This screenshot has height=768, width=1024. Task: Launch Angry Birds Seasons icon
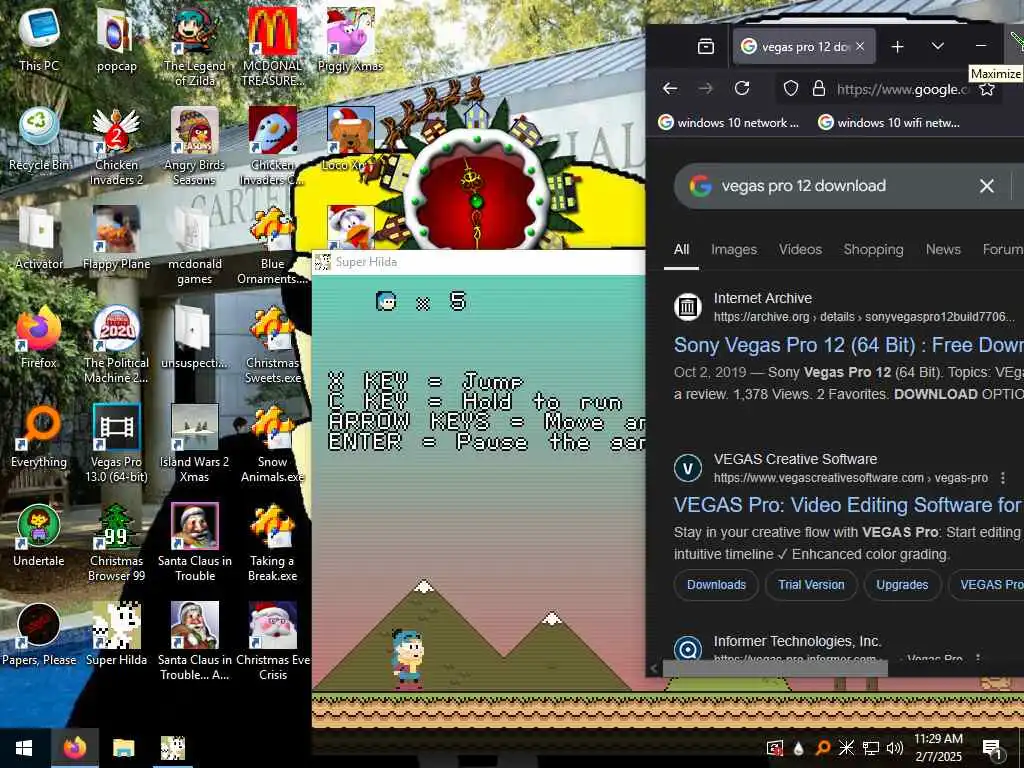[195, 146]
